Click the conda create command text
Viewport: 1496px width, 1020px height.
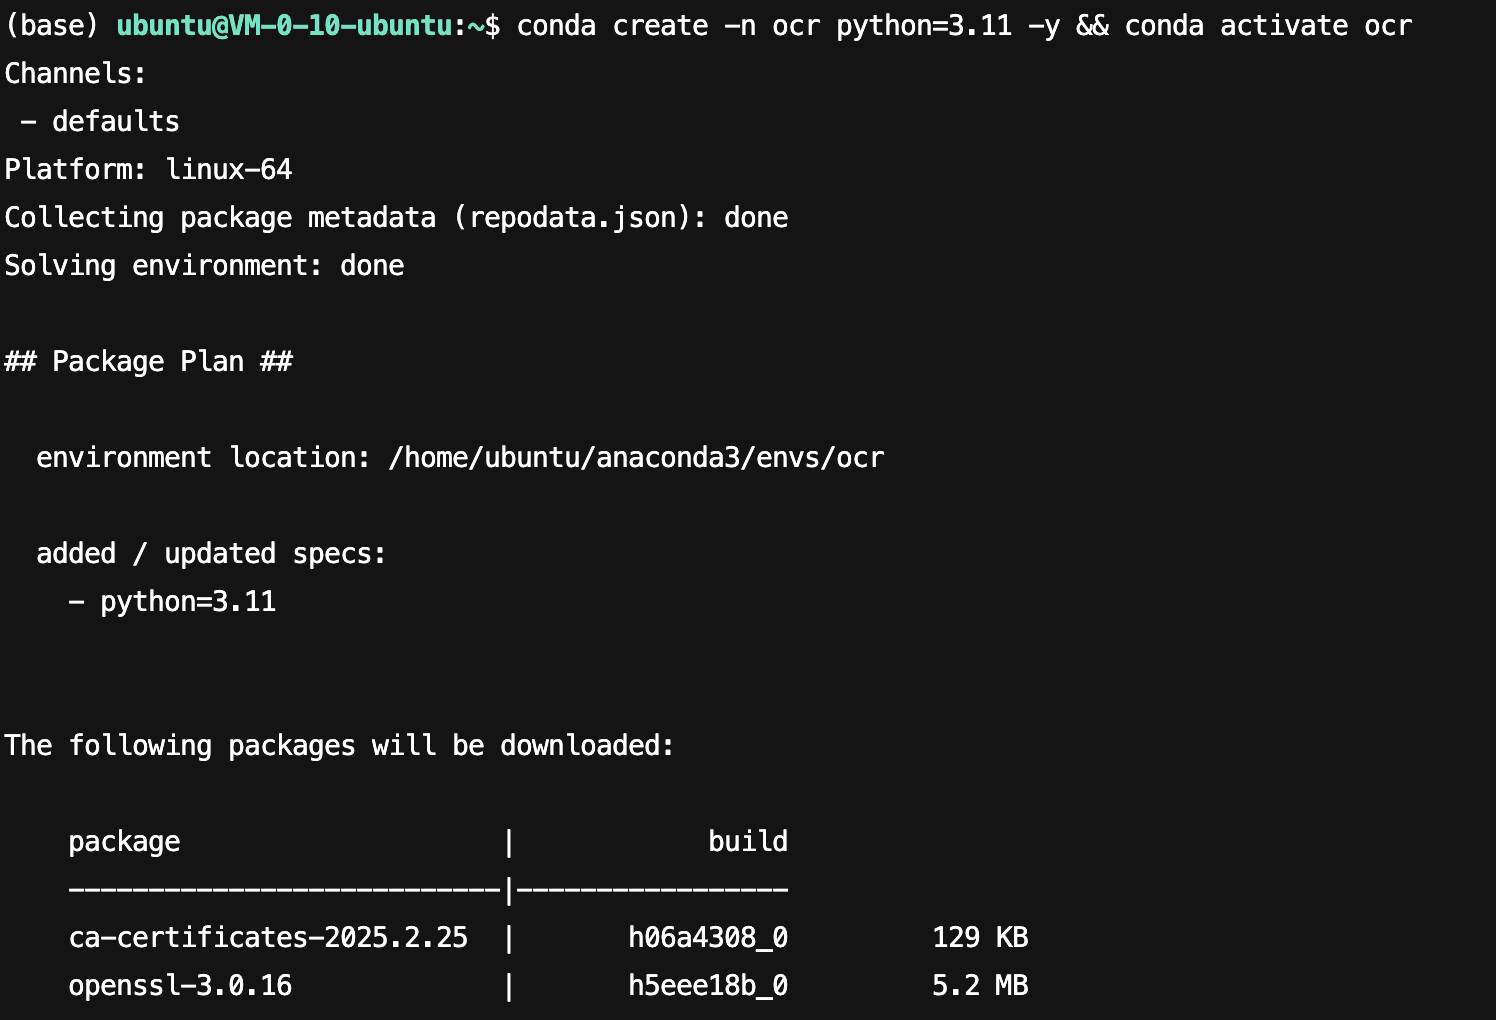[x=612, y=25]
